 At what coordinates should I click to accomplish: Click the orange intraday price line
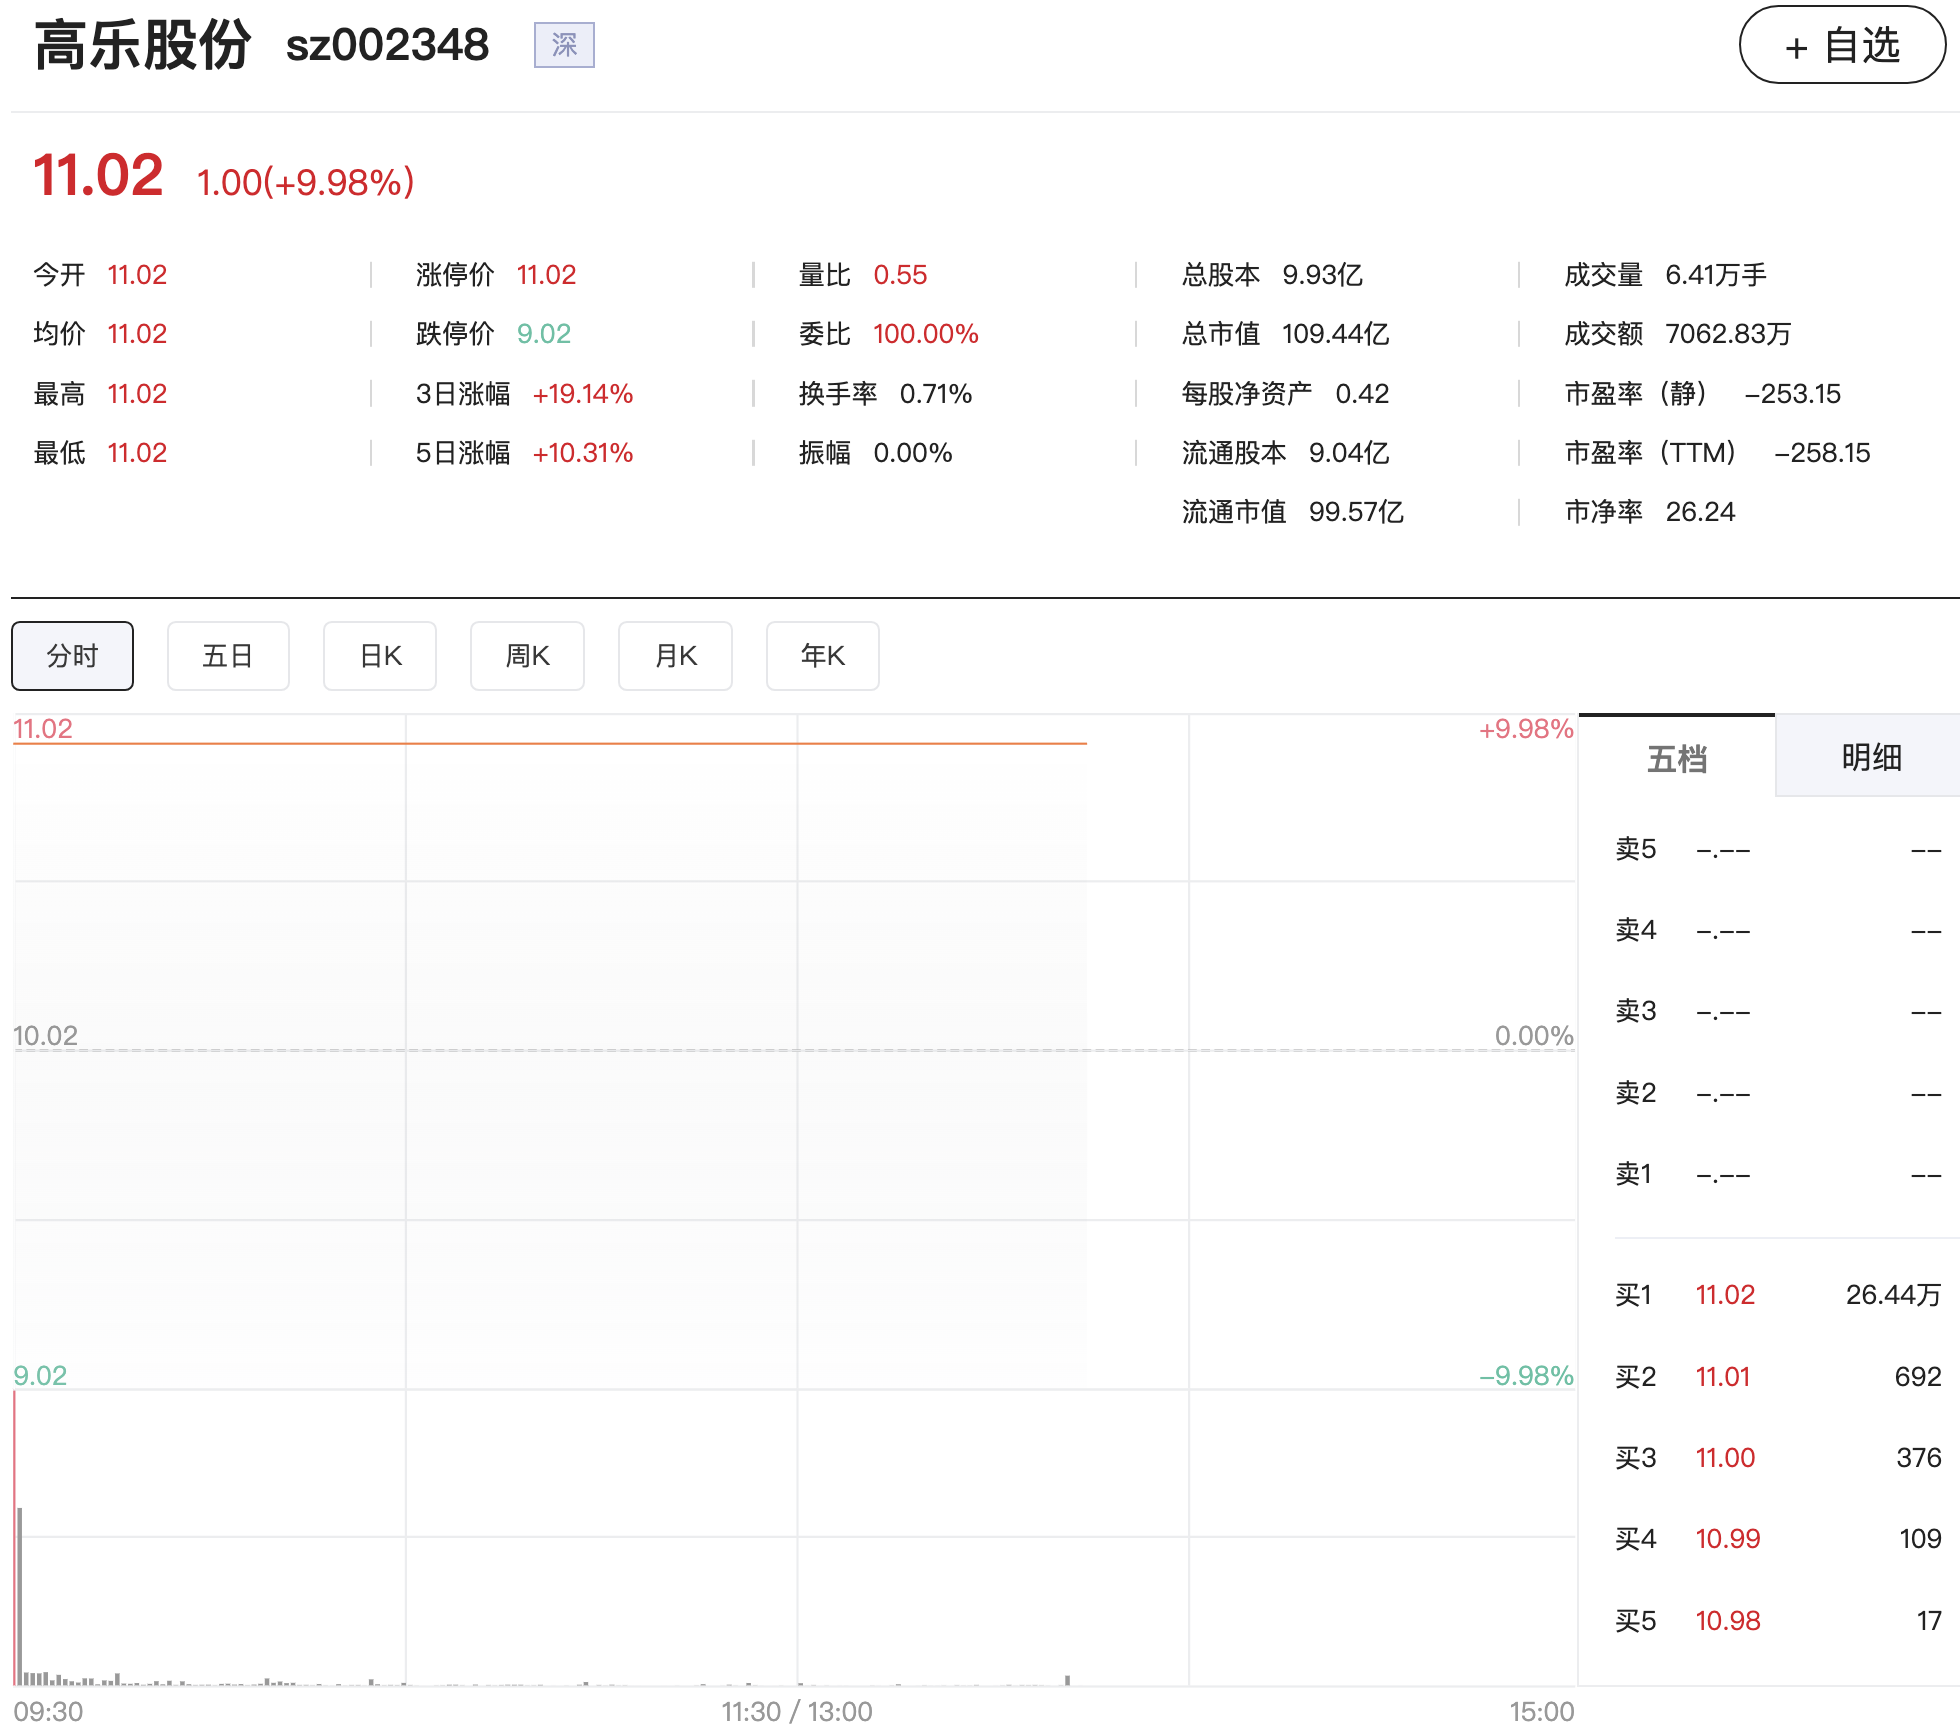pos(550,744)
